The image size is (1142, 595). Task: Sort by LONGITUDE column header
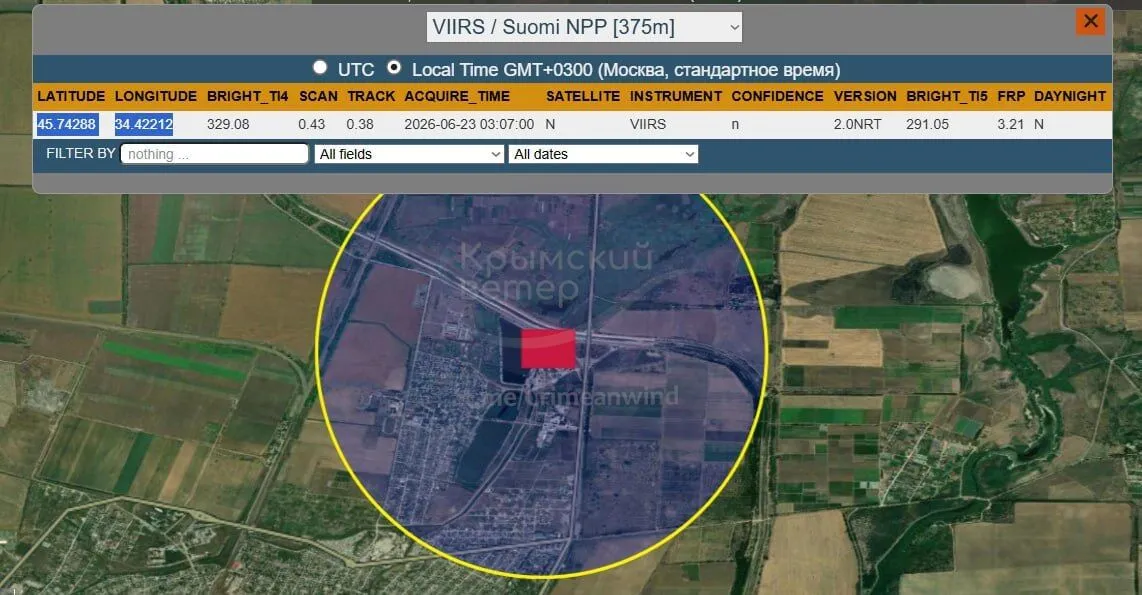pos(156,96)
